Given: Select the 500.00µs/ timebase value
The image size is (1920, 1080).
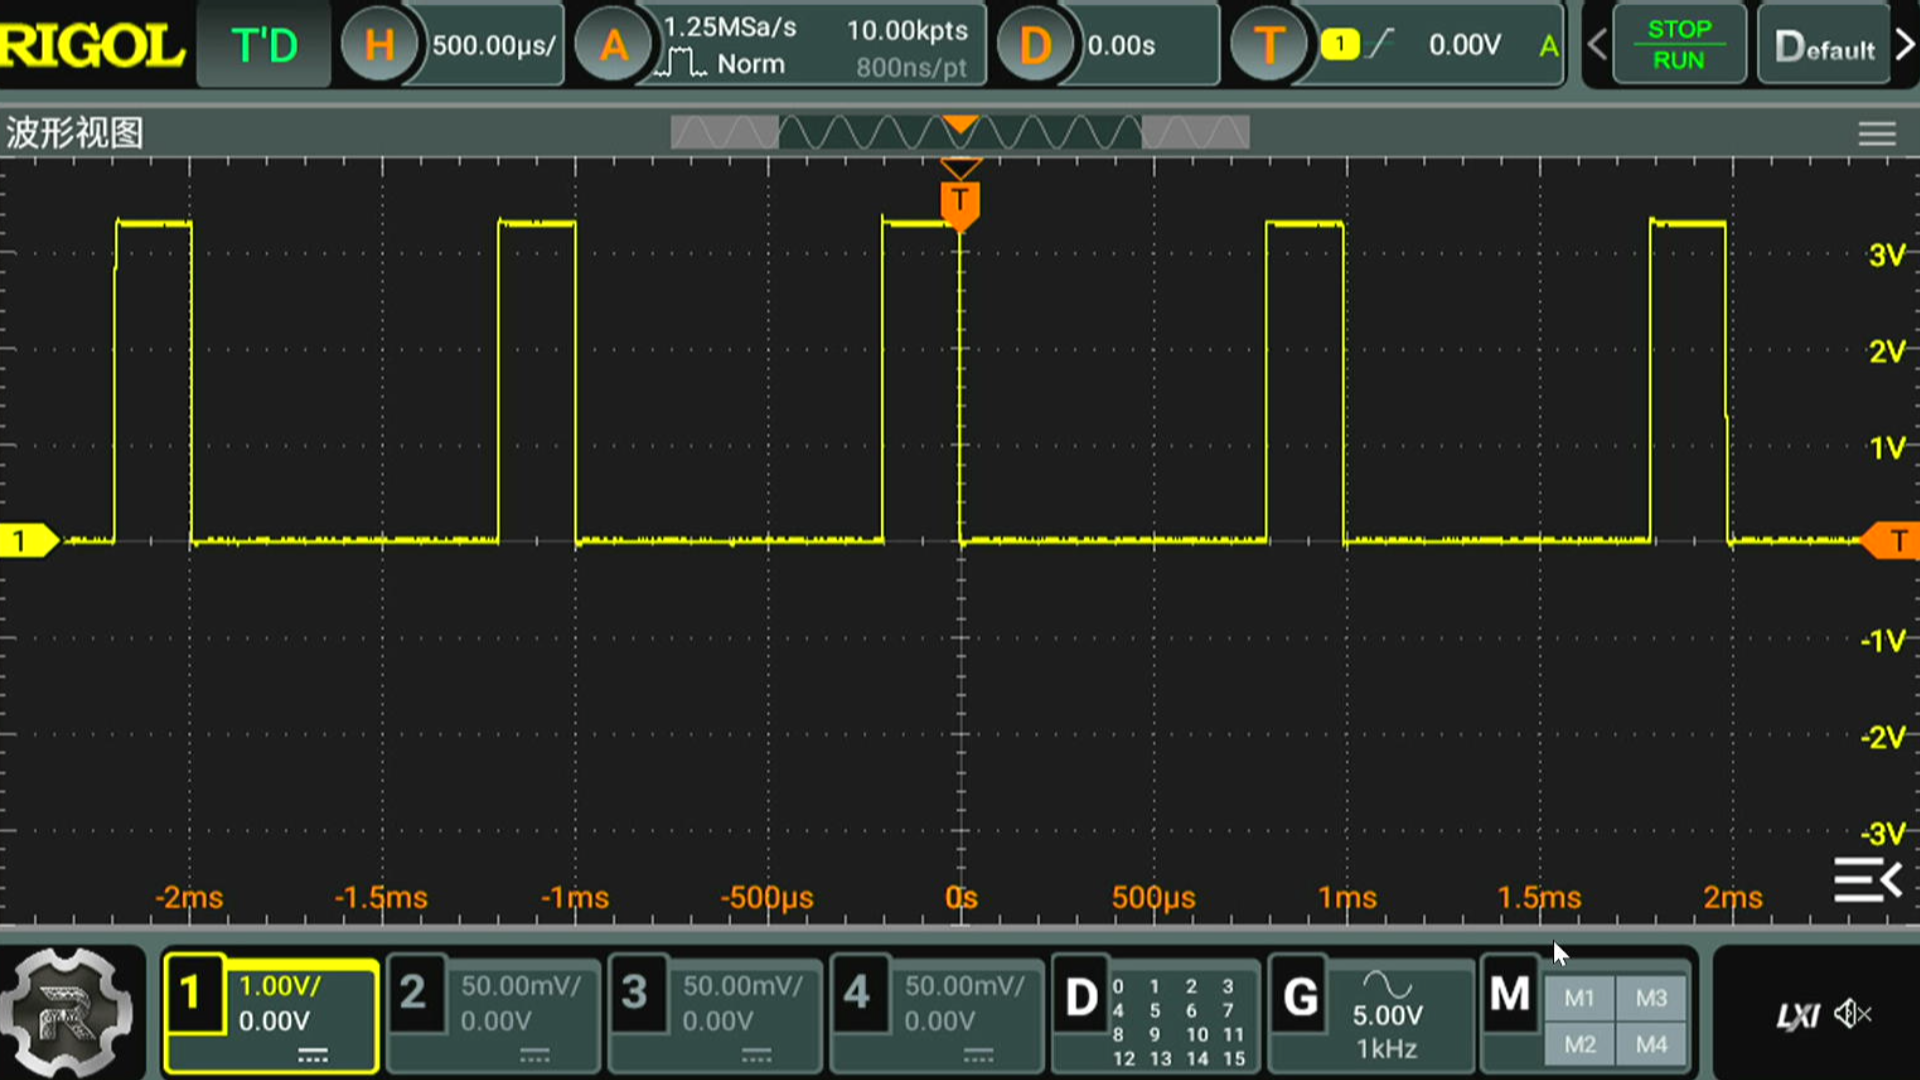Looking at the screenshot, I should (494, 45).
